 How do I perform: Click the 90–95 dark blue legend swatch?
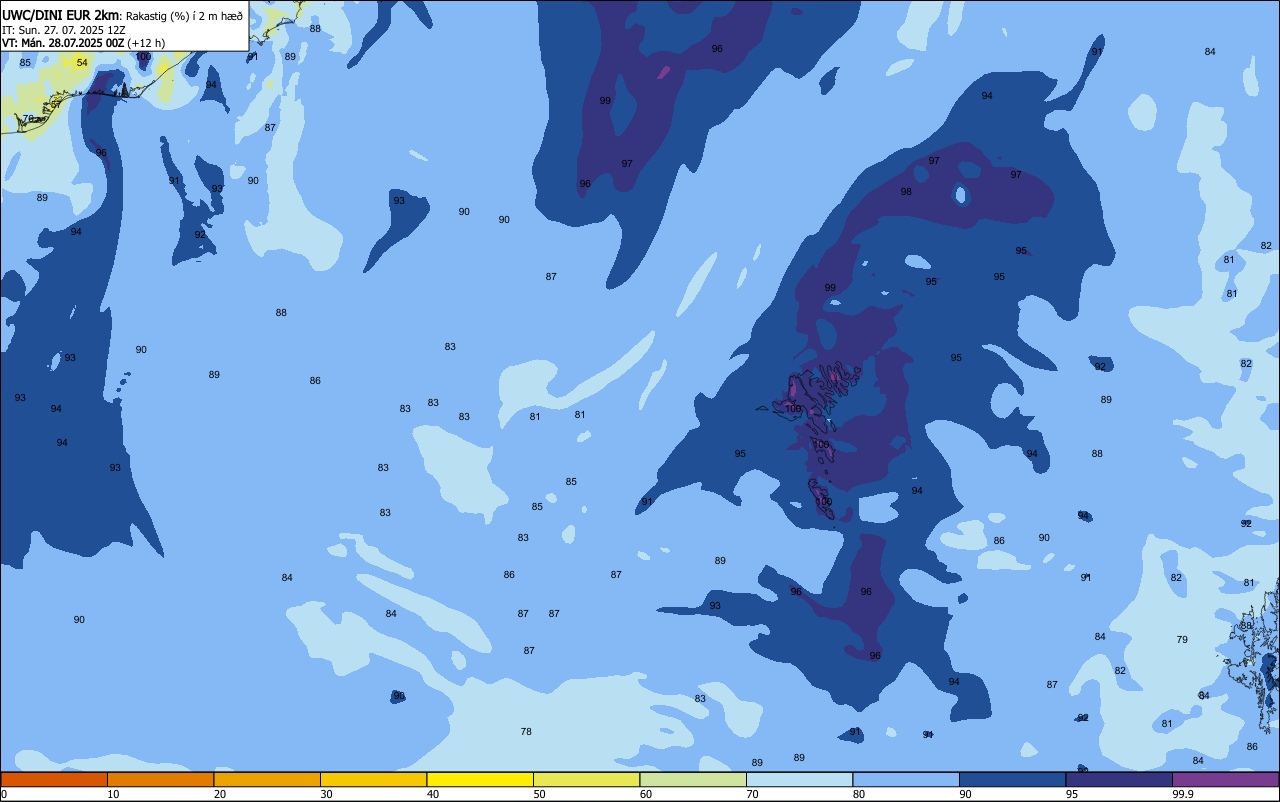tap(1012, 779)
